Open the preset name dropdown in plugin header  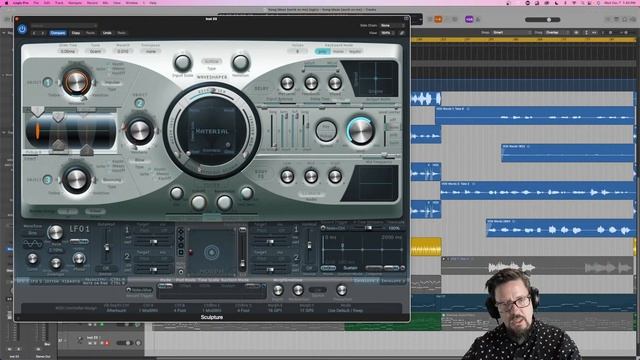tap(64, 26)
